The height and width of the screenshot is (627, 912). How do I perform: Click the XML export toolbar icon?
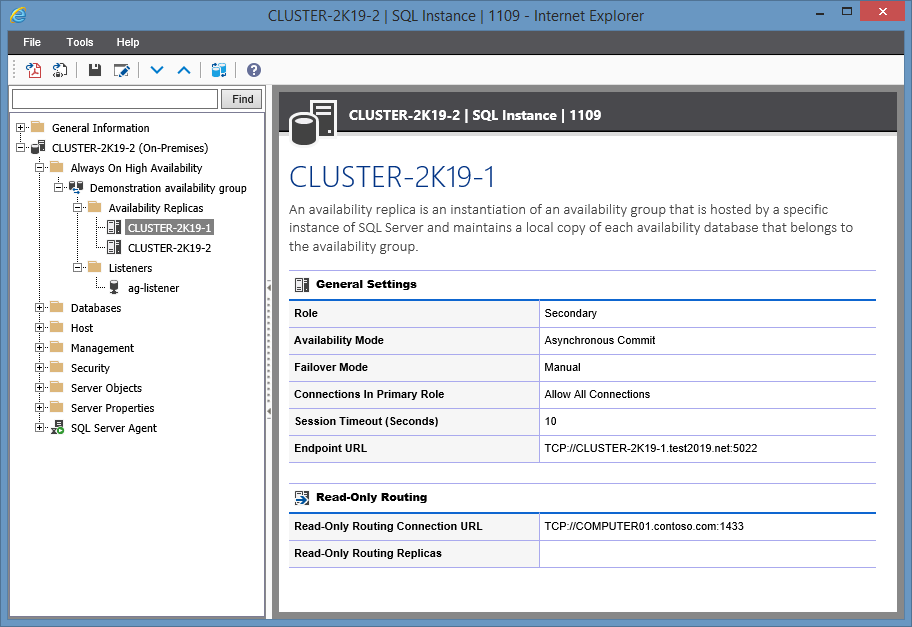pos(60,70)
